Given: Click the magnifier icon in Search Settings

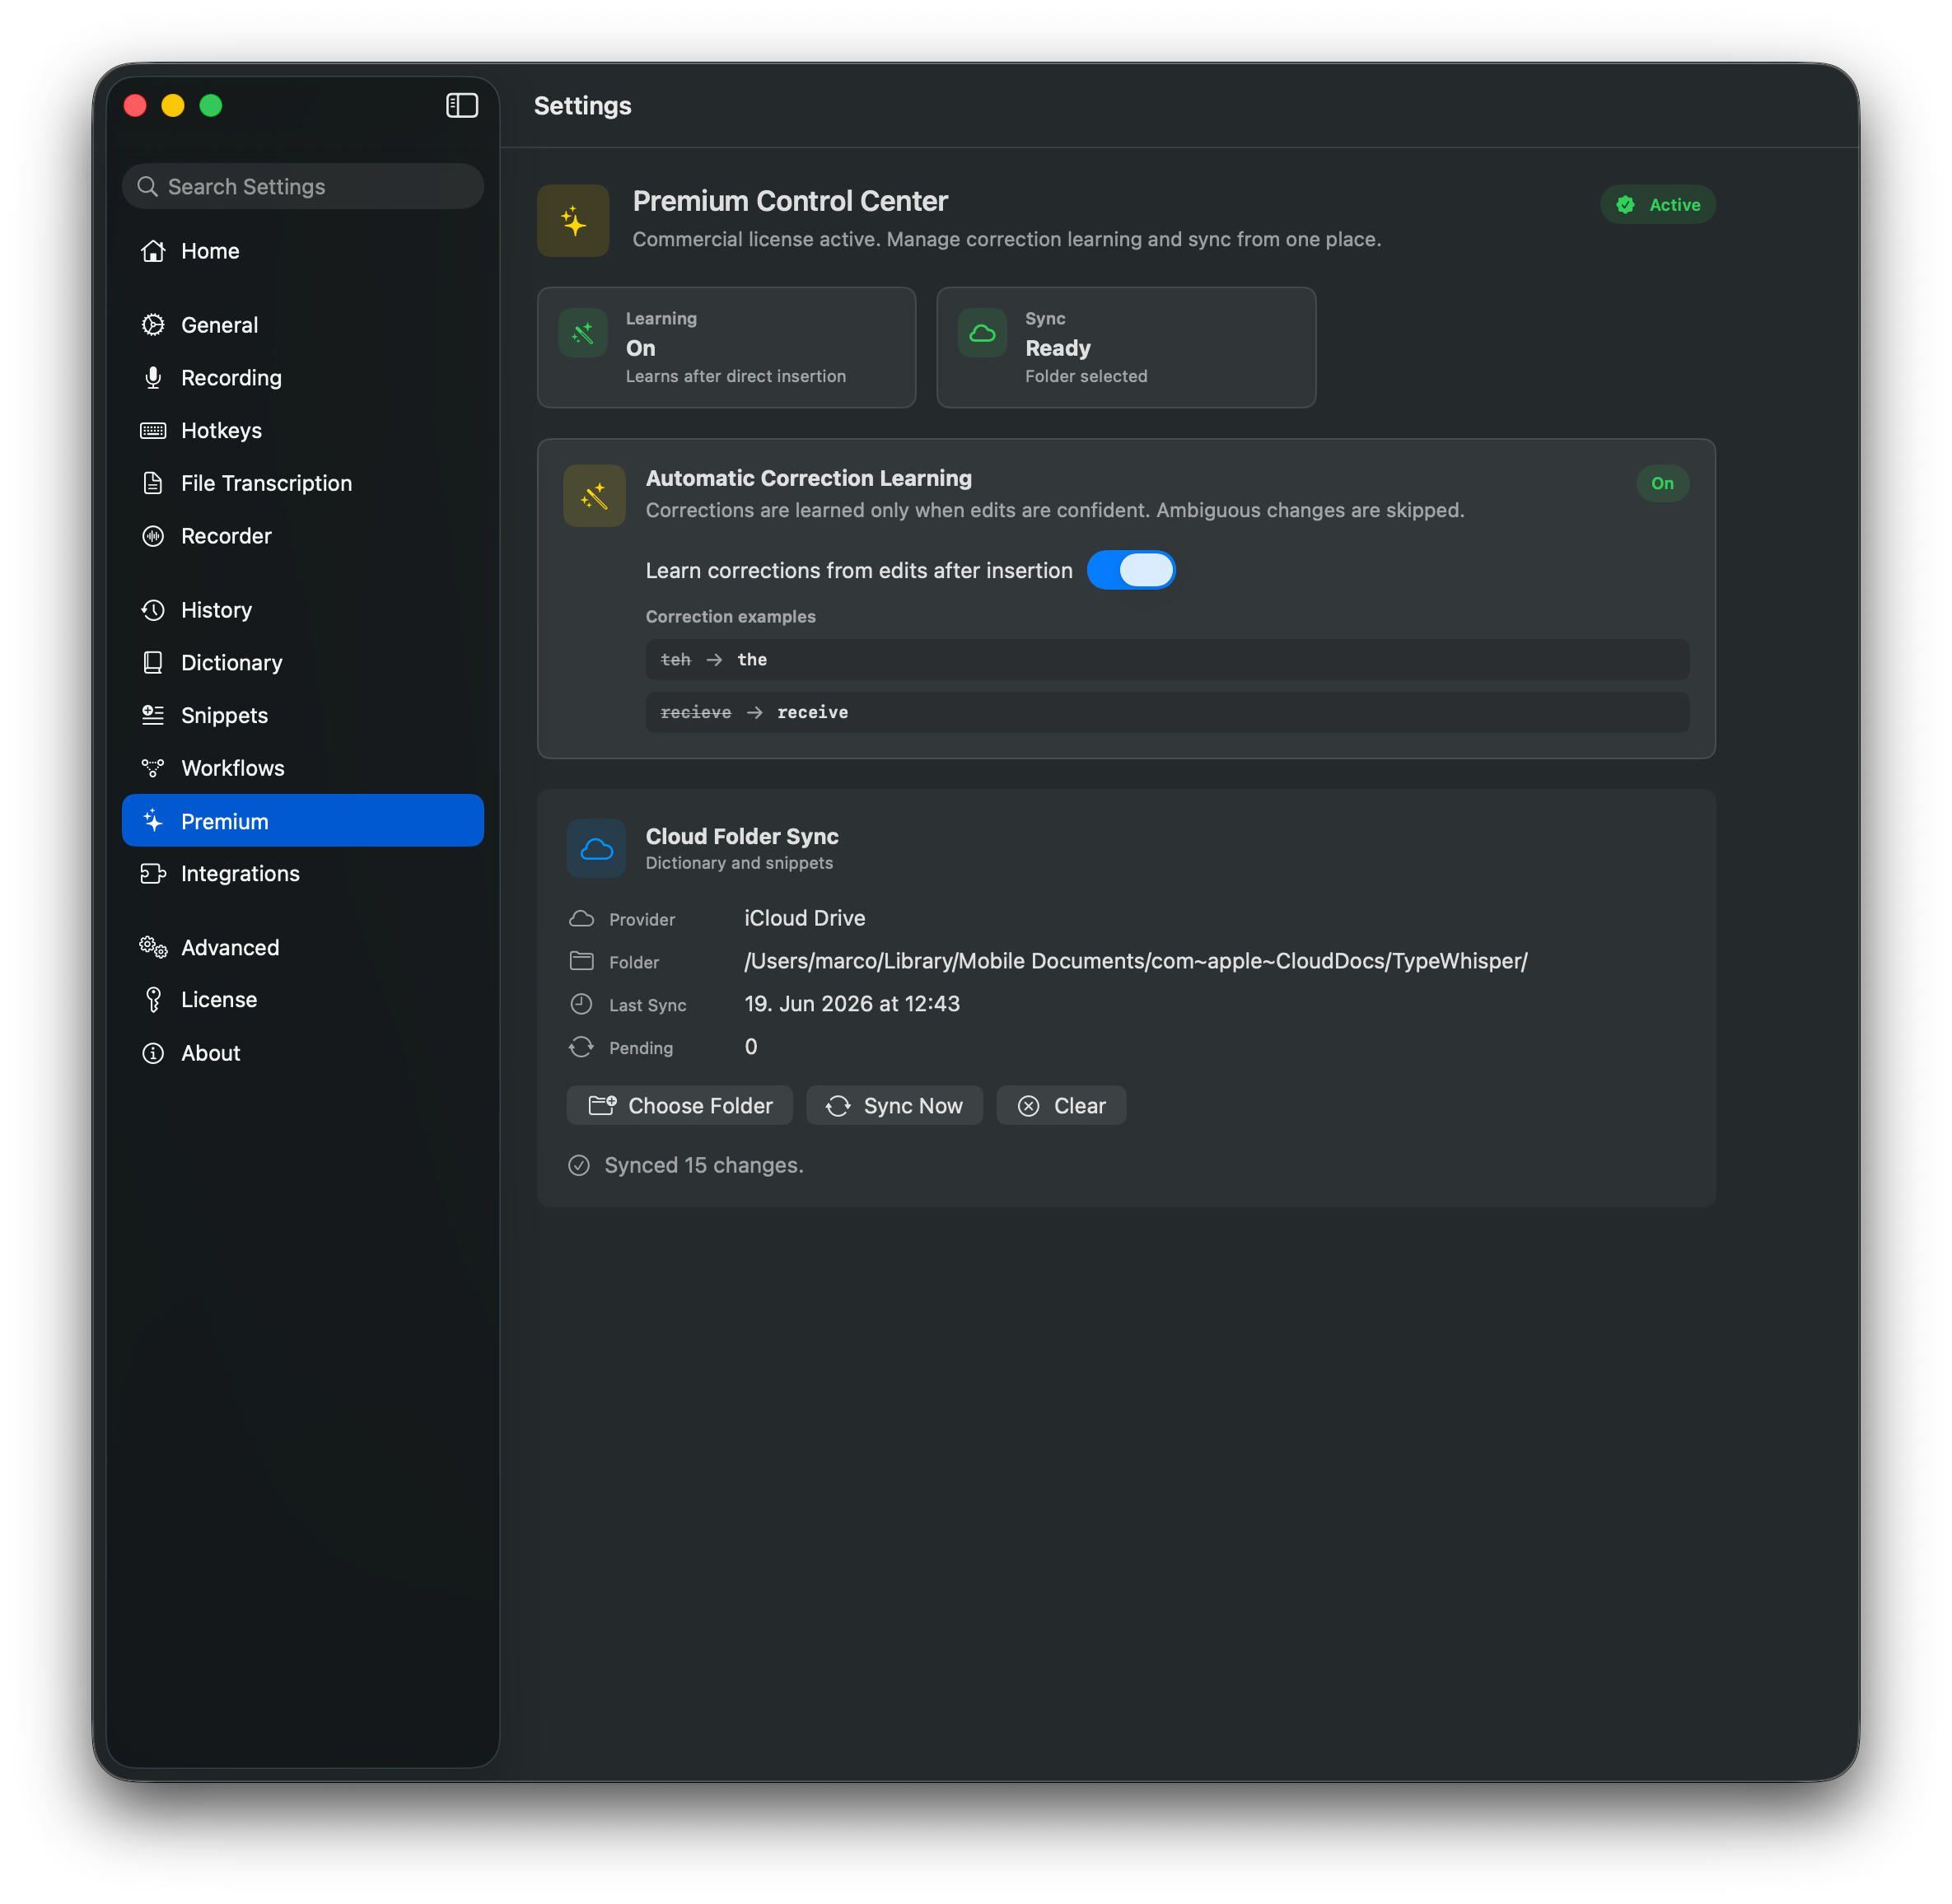Looking at the screenshot, I should 147,186.
